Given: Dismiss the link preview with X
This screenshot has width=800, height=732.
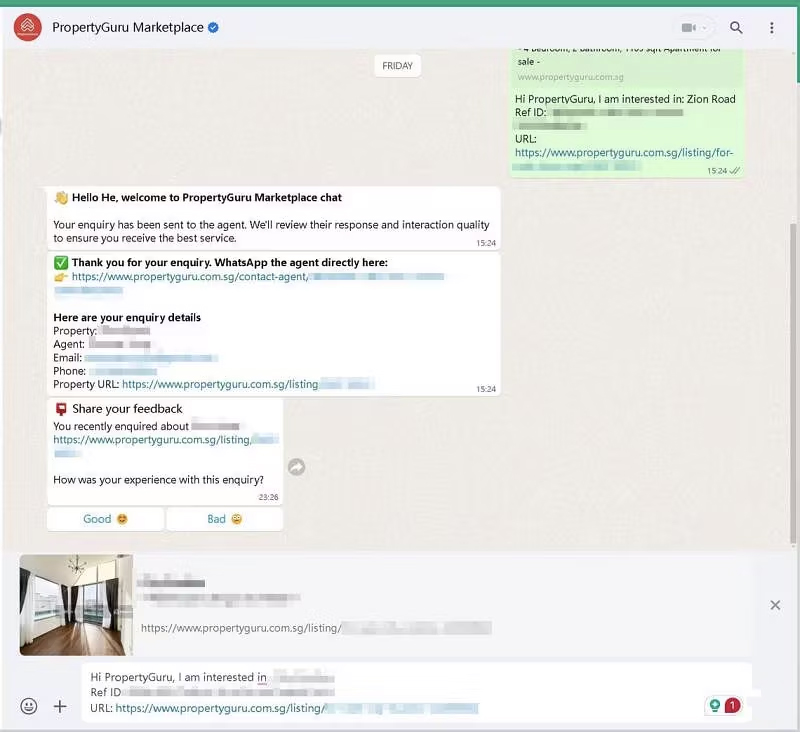Looking at the screenshot, I should (775, 605).
